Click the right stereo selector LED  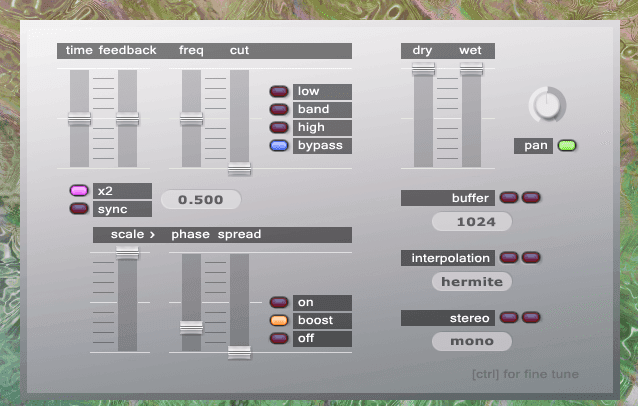tap(530, 318)
